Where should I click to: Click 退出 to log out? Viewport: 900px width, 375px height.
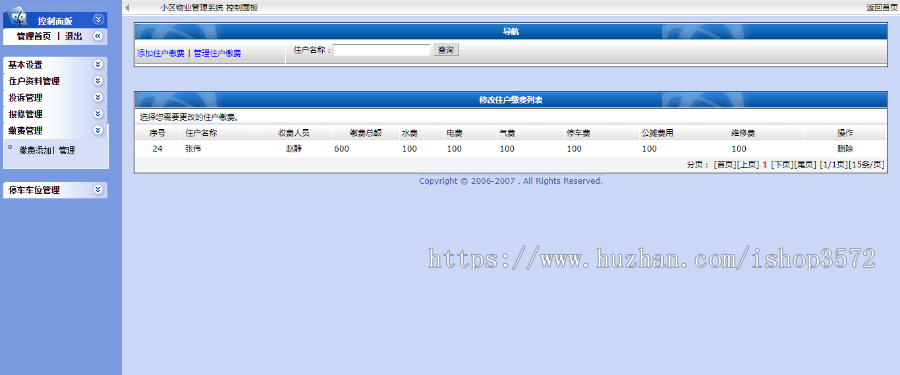coord(73,36)
